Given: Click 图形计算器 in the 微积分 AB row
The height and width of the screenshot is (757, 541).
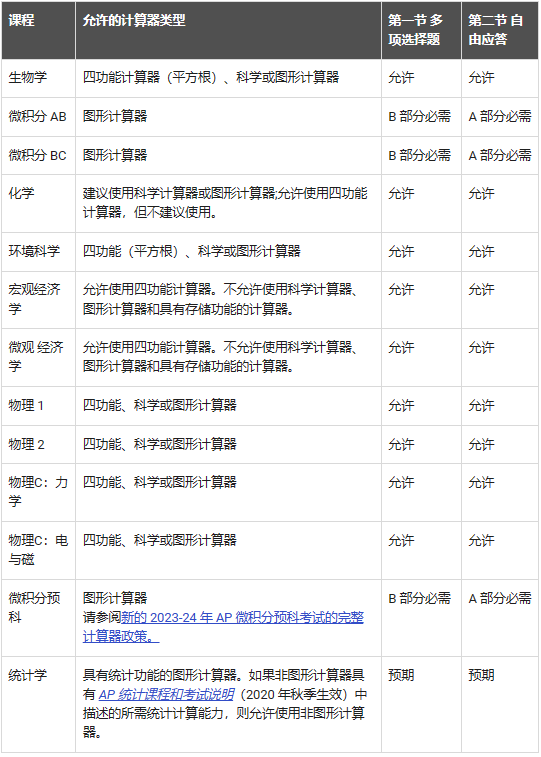Looking at the screenshot, I should (115, 116).
